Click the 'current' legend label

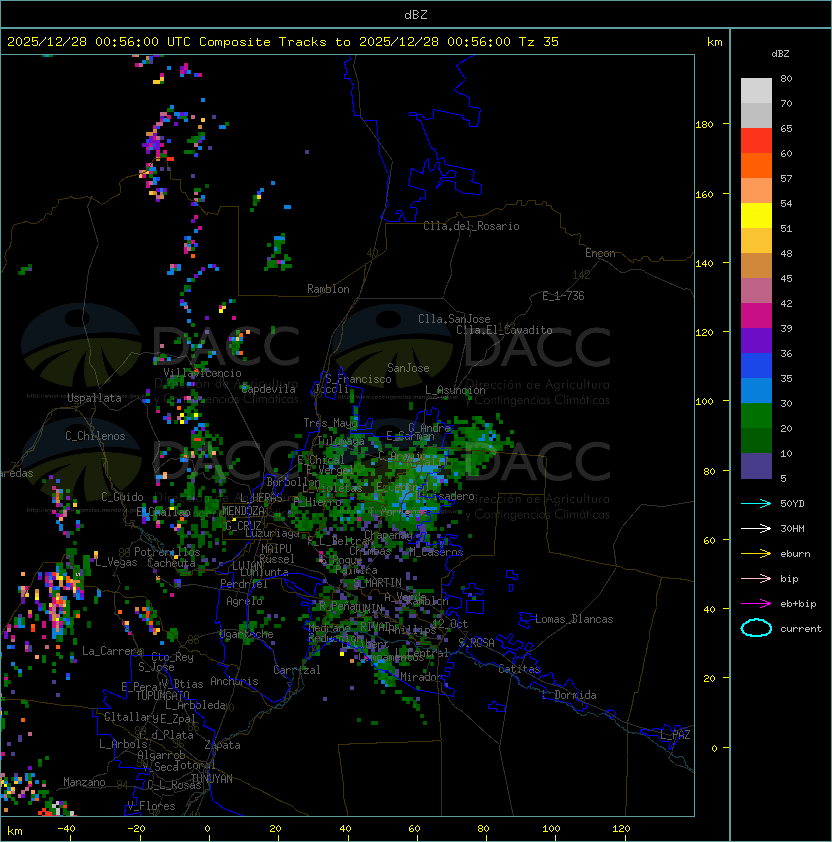pyautogui.click(x=801, y=628)
